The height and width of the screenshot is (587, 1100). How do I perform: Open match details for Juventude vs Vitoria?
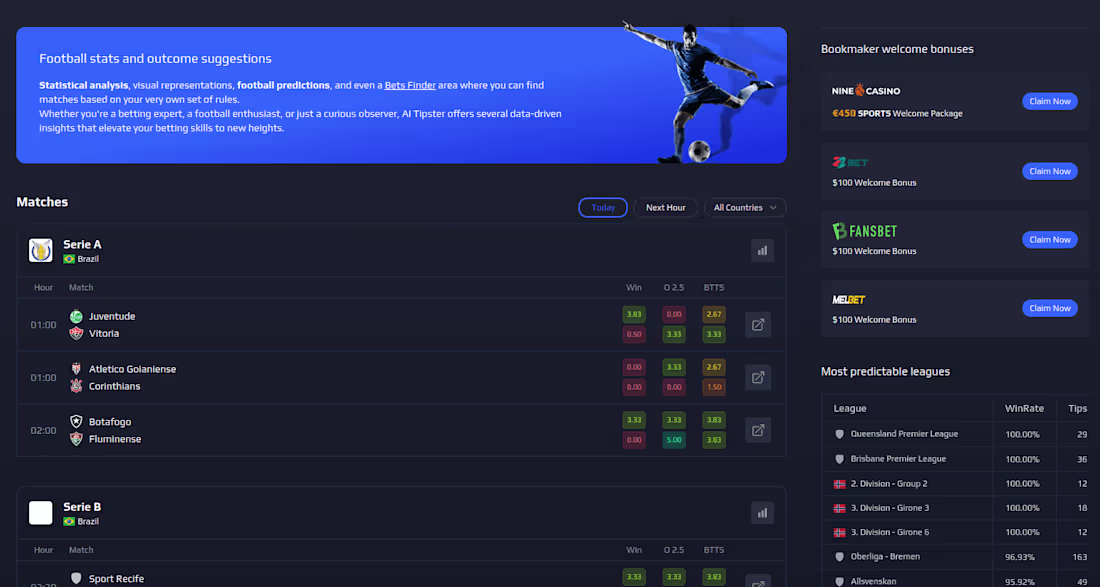tap(757, 324)
